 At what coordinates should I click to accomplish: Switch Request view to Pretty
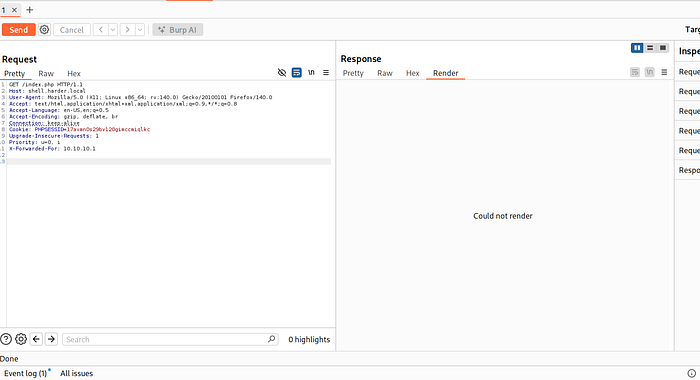coord(14,74)
